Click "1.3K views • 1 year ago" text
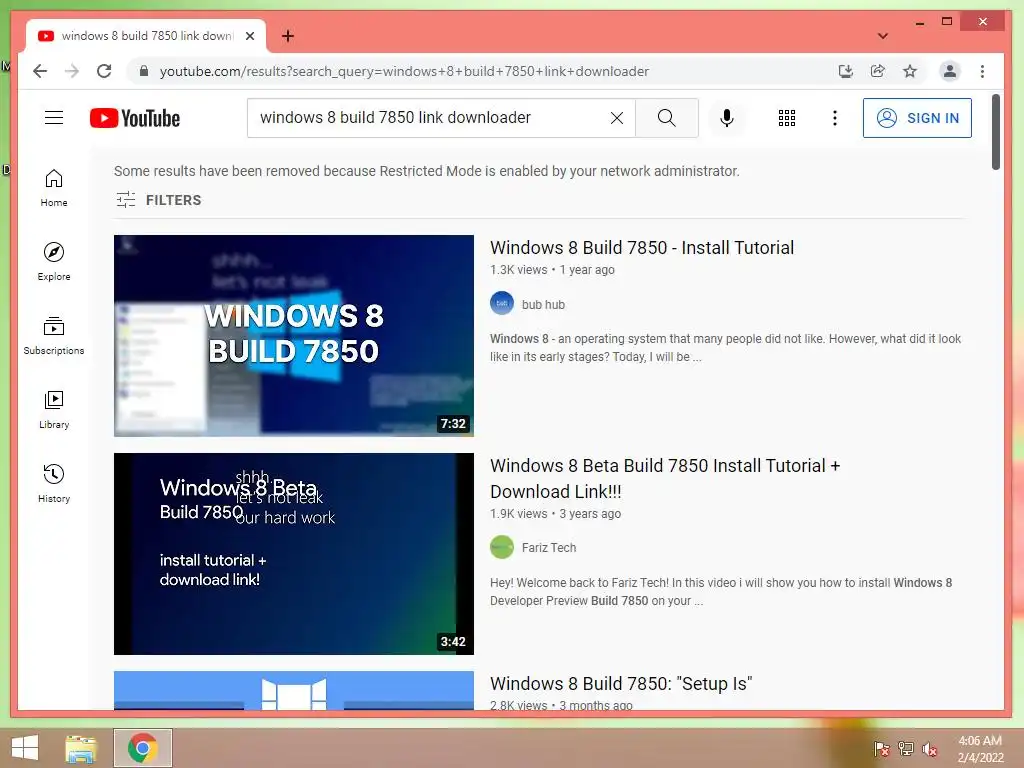Image resolution: width=1024 pixels, height=768 pixels. click(x=552, y=270)
